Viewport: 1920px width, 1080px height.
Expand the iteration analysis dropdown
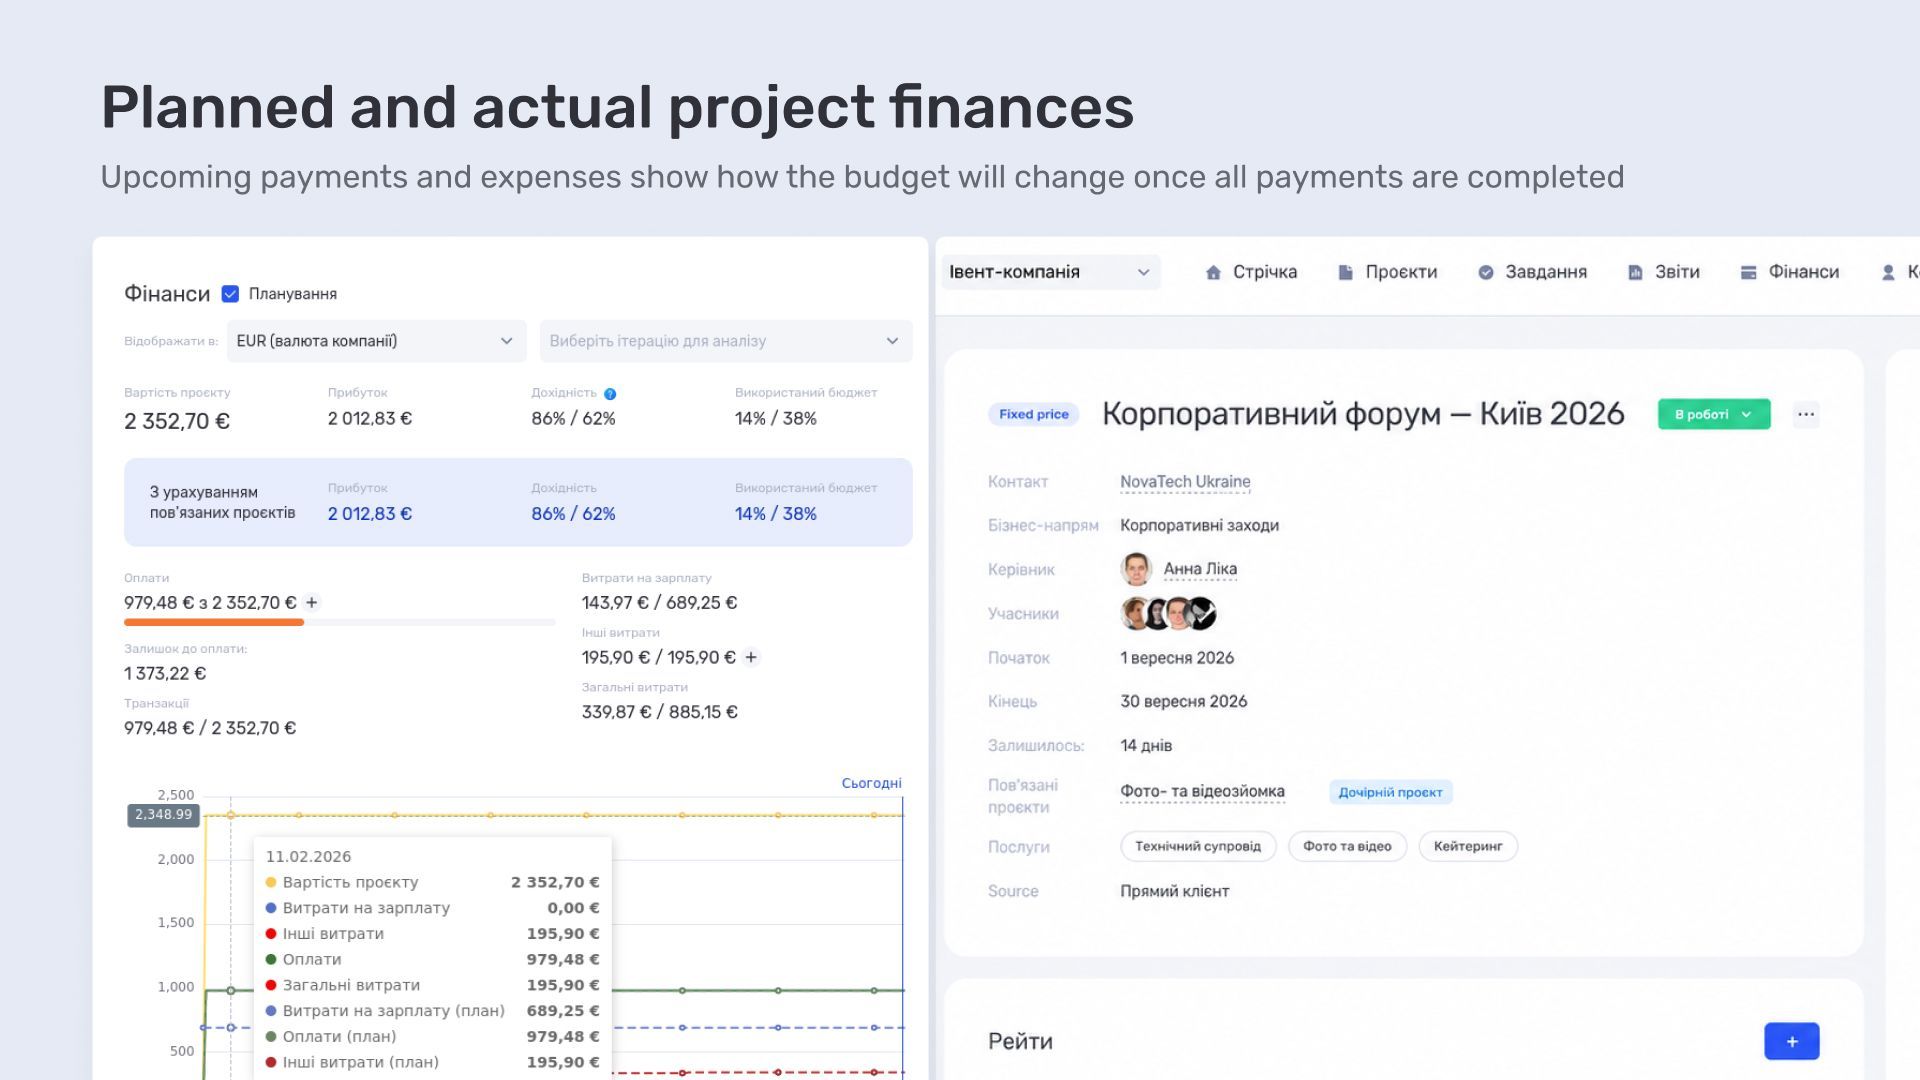[x=726, y=341]
